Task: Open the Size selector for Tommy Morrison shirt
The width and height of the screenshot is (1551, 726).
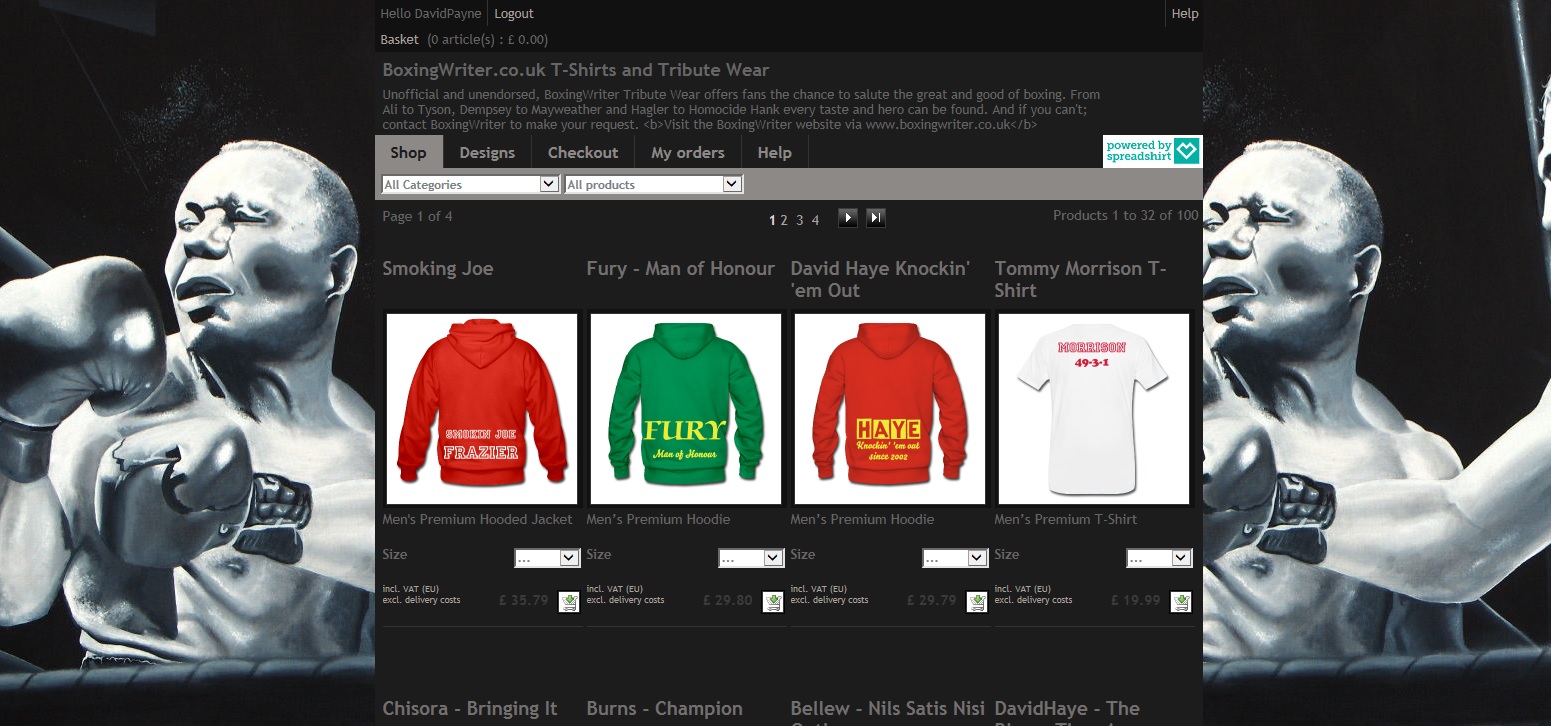Action: point(1159,558)
